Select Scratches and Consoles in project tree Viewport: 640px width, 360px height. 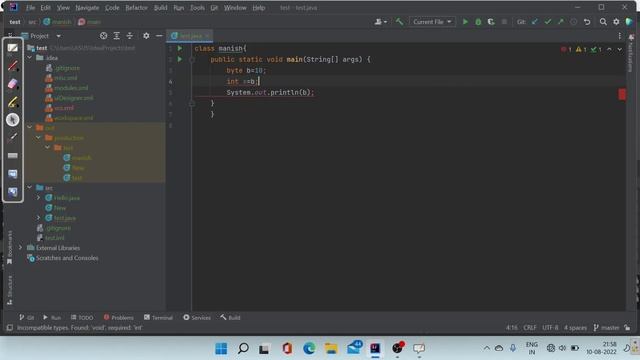[62, 258]
